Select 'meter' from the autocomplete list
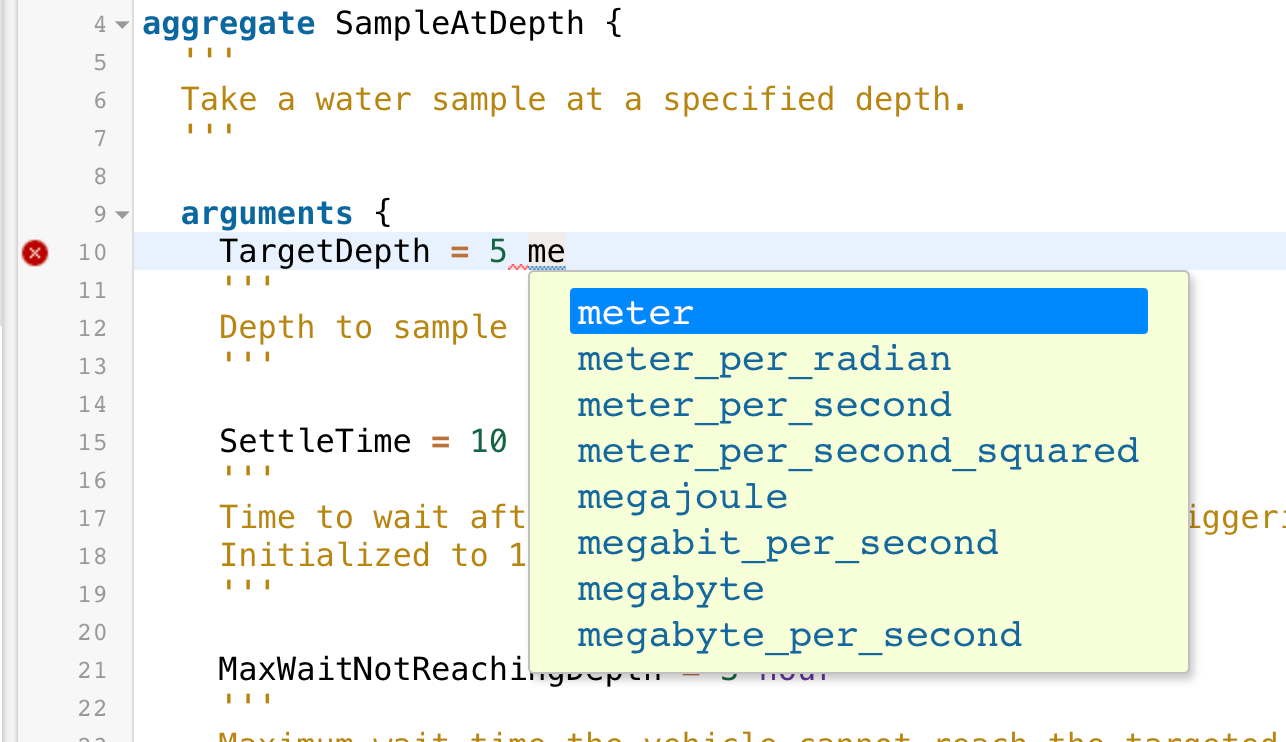This screenshot has width=1286, height=742. 858,313
